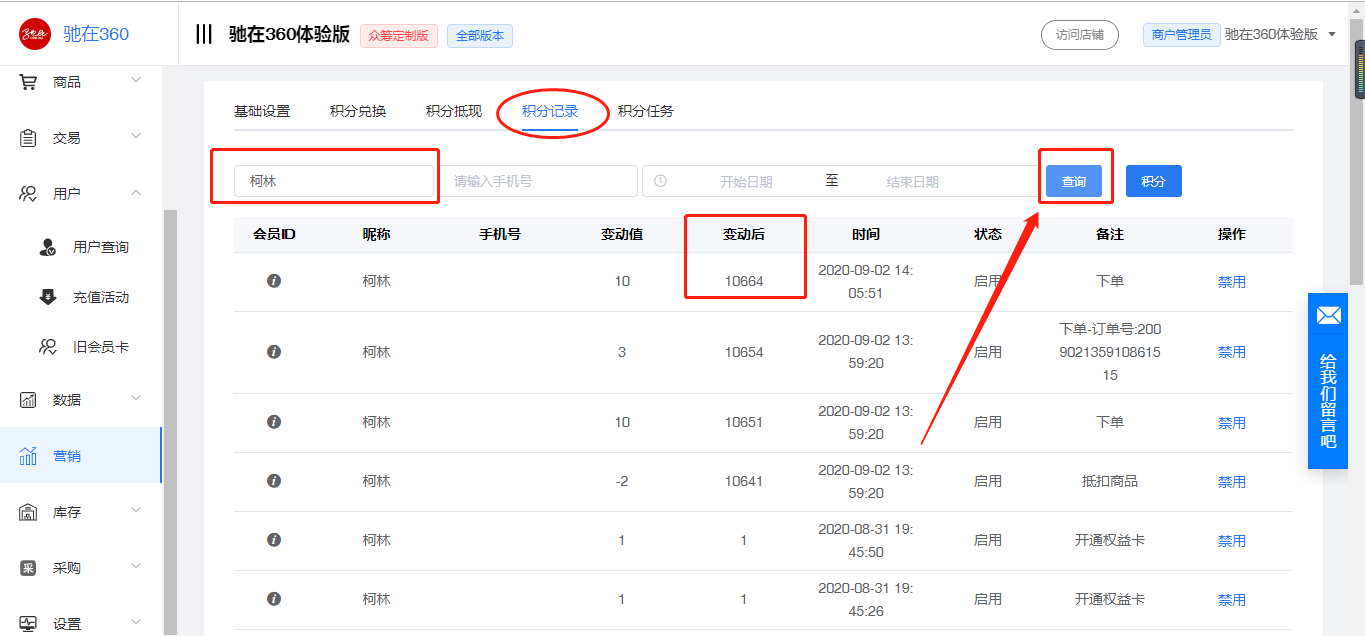Click the 众筹定制版 tag
This screenshot has height=636, width=1365.
pos(399,36)
